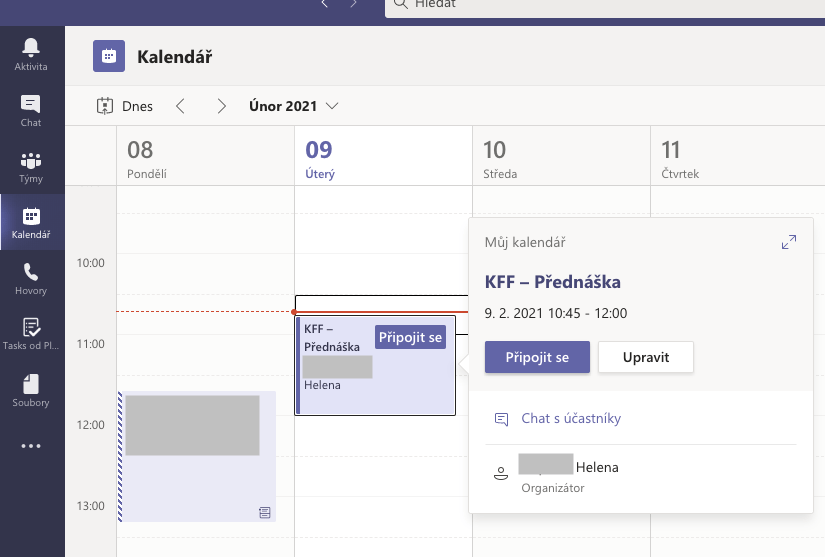825x557 pixels.
Task: Open Chat s účastníky link
Action: pyautogui.click(x=570, y=419)
